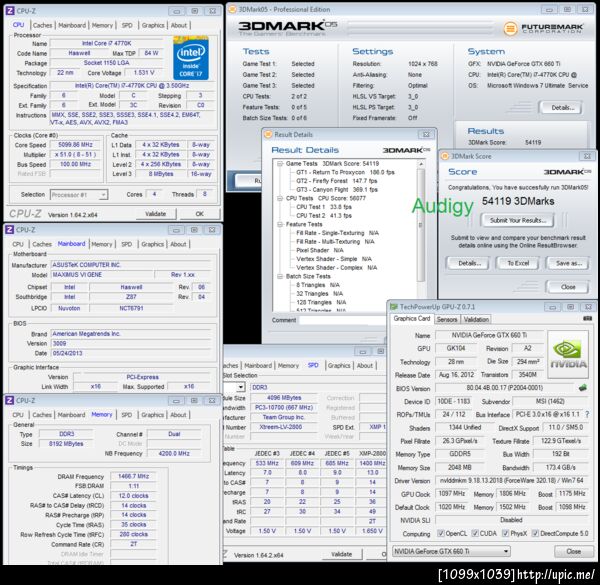Screen dimensions: 600x585
Task: Click the Futuremark Corporation logo
Action: pyautogui.click(x=543, y=28)
